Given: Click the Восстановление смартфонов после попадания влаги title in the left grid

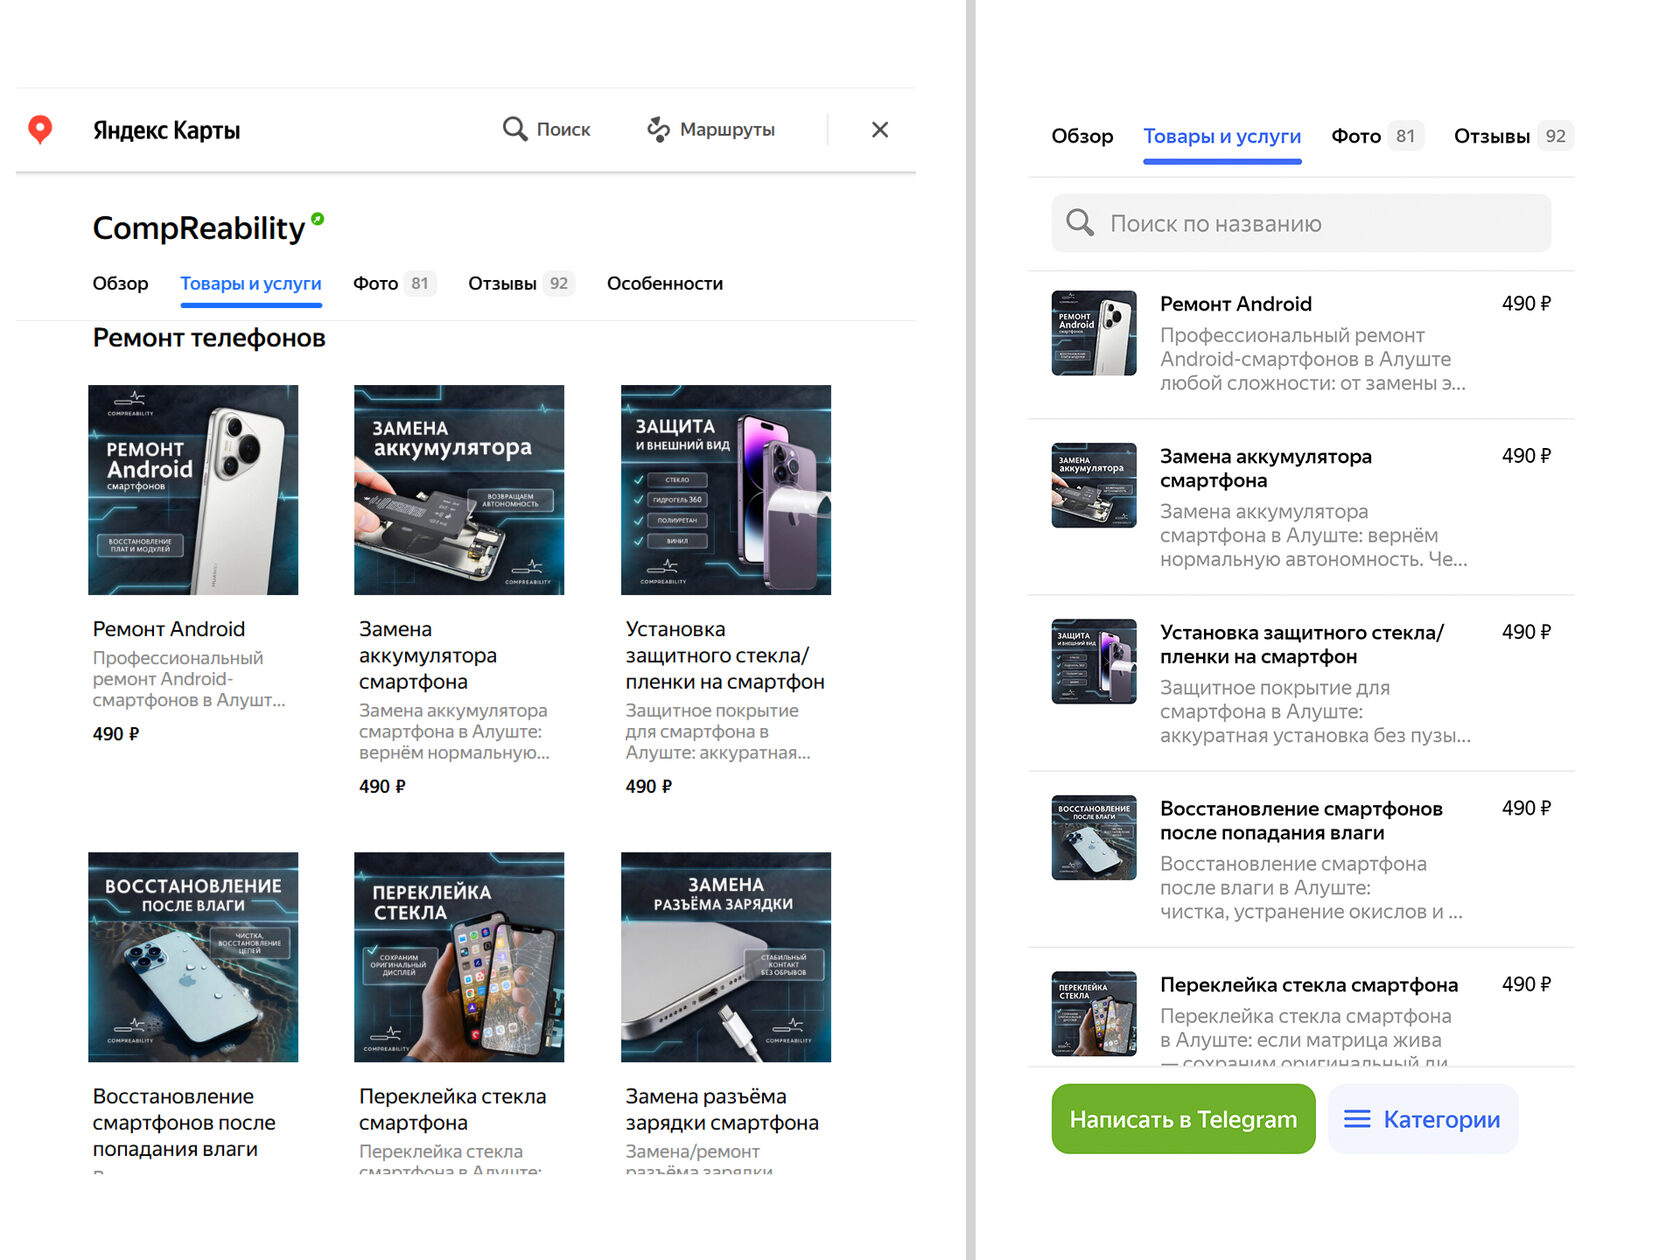Looking at the screenshot, I should tap(184, 1122).
